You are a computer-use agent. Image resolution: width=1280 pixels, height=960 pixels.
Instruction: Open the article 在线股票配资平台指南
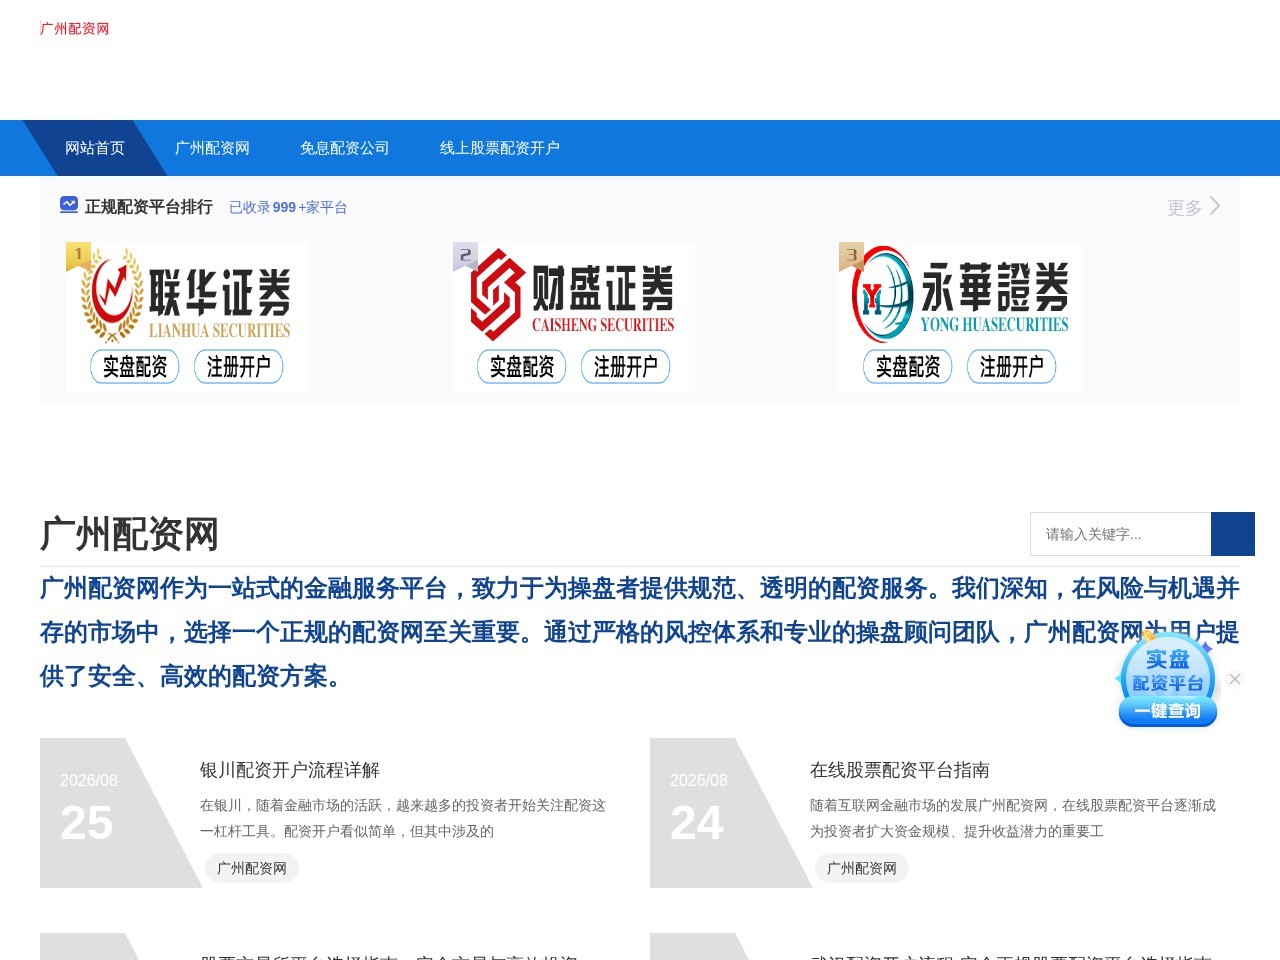point(900,770)
